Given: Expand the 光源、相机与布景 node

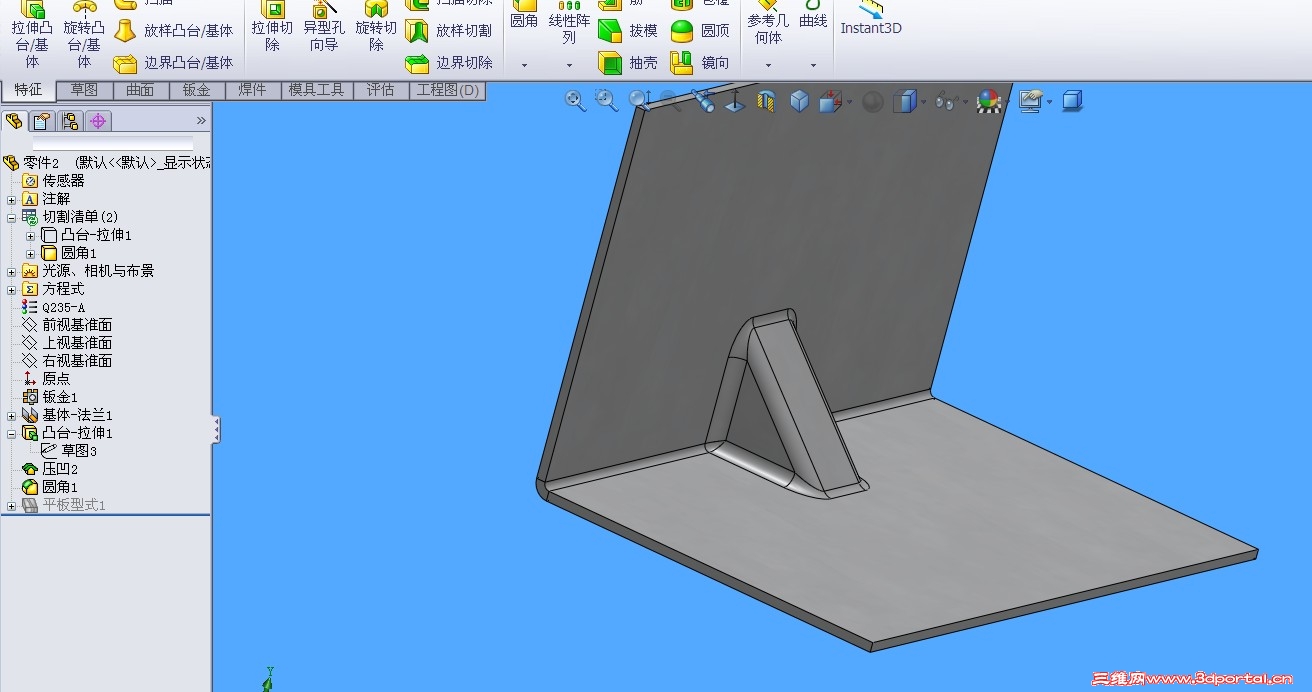Looking at the screenshot, I should (x=11, y=272).
